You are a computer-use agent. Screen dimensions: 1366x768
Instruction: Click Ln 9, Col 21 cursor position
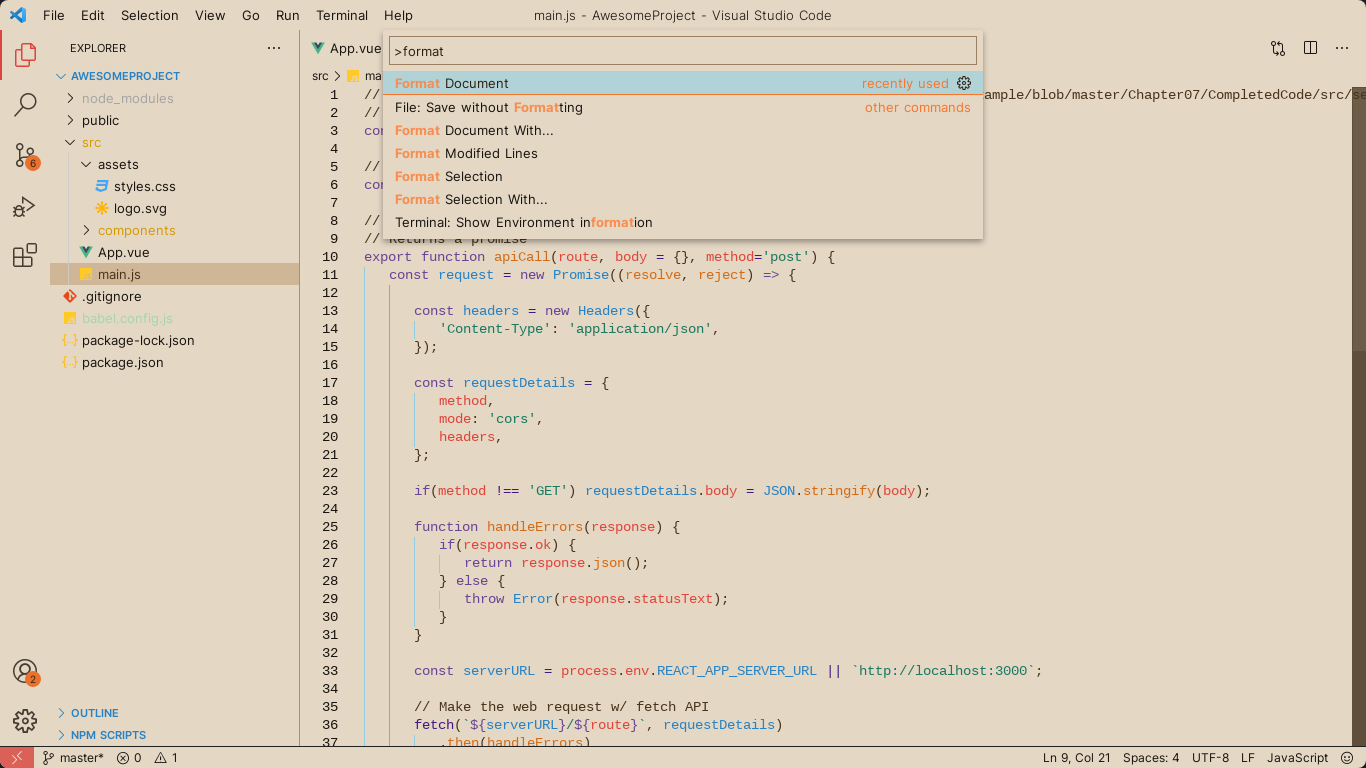(1077, 758)
